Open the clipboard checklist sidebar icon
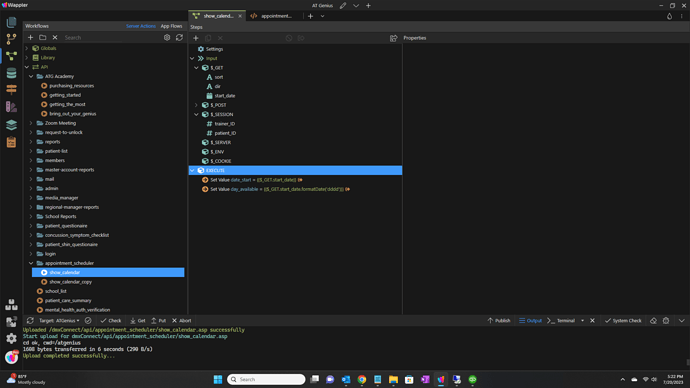 tap(11, 142)
